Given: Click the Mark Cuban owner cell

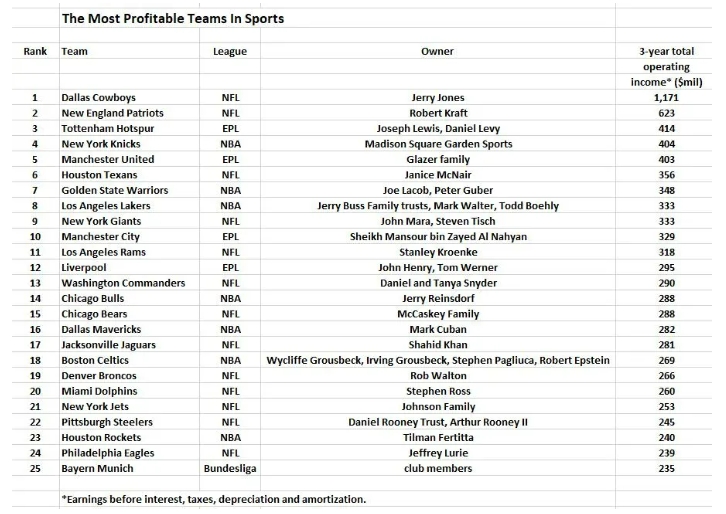Looking at the screenshot, I should click(438, 329).
